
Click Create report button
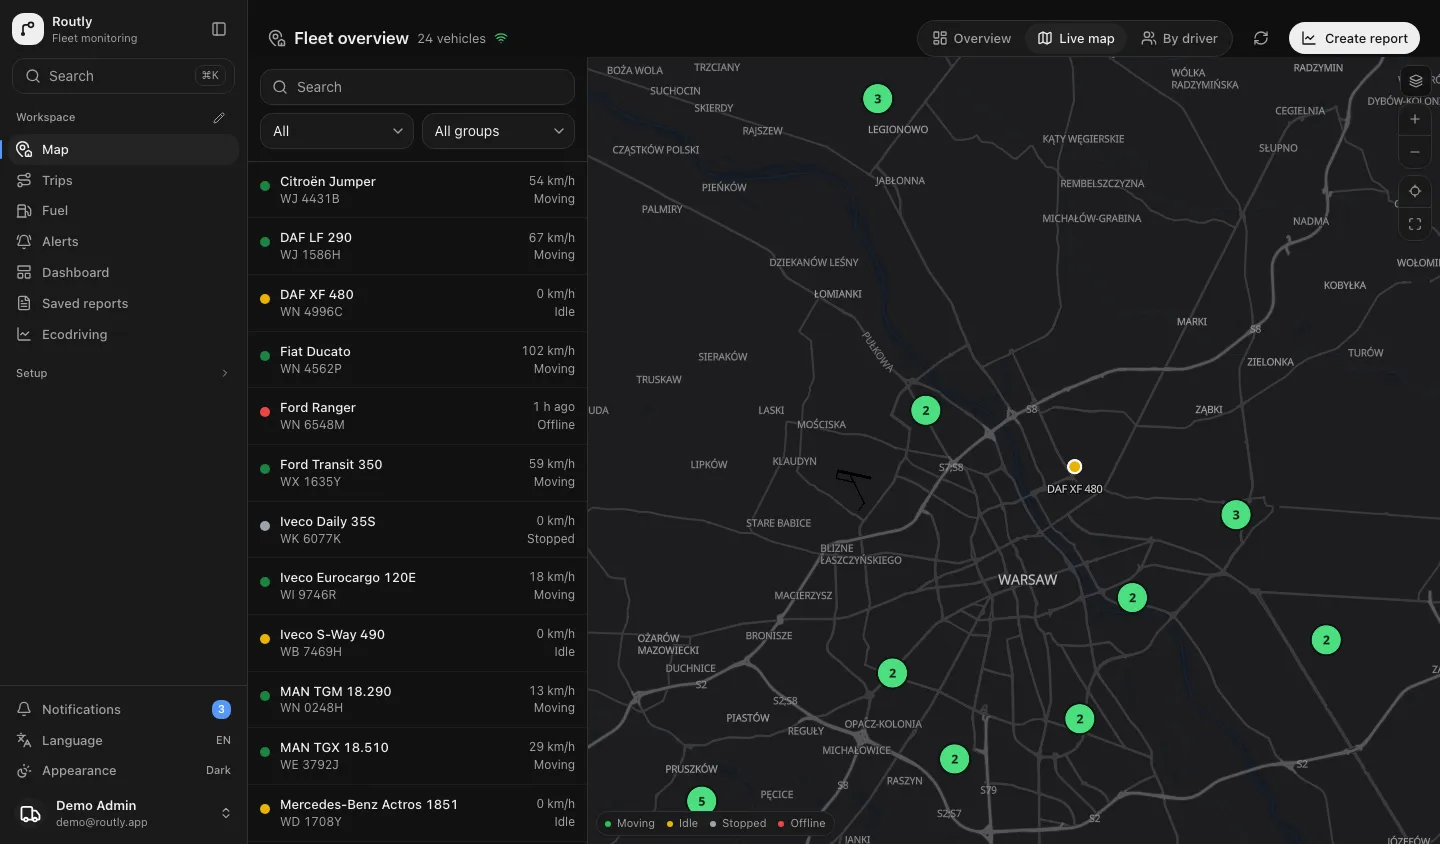(1354, 38)
